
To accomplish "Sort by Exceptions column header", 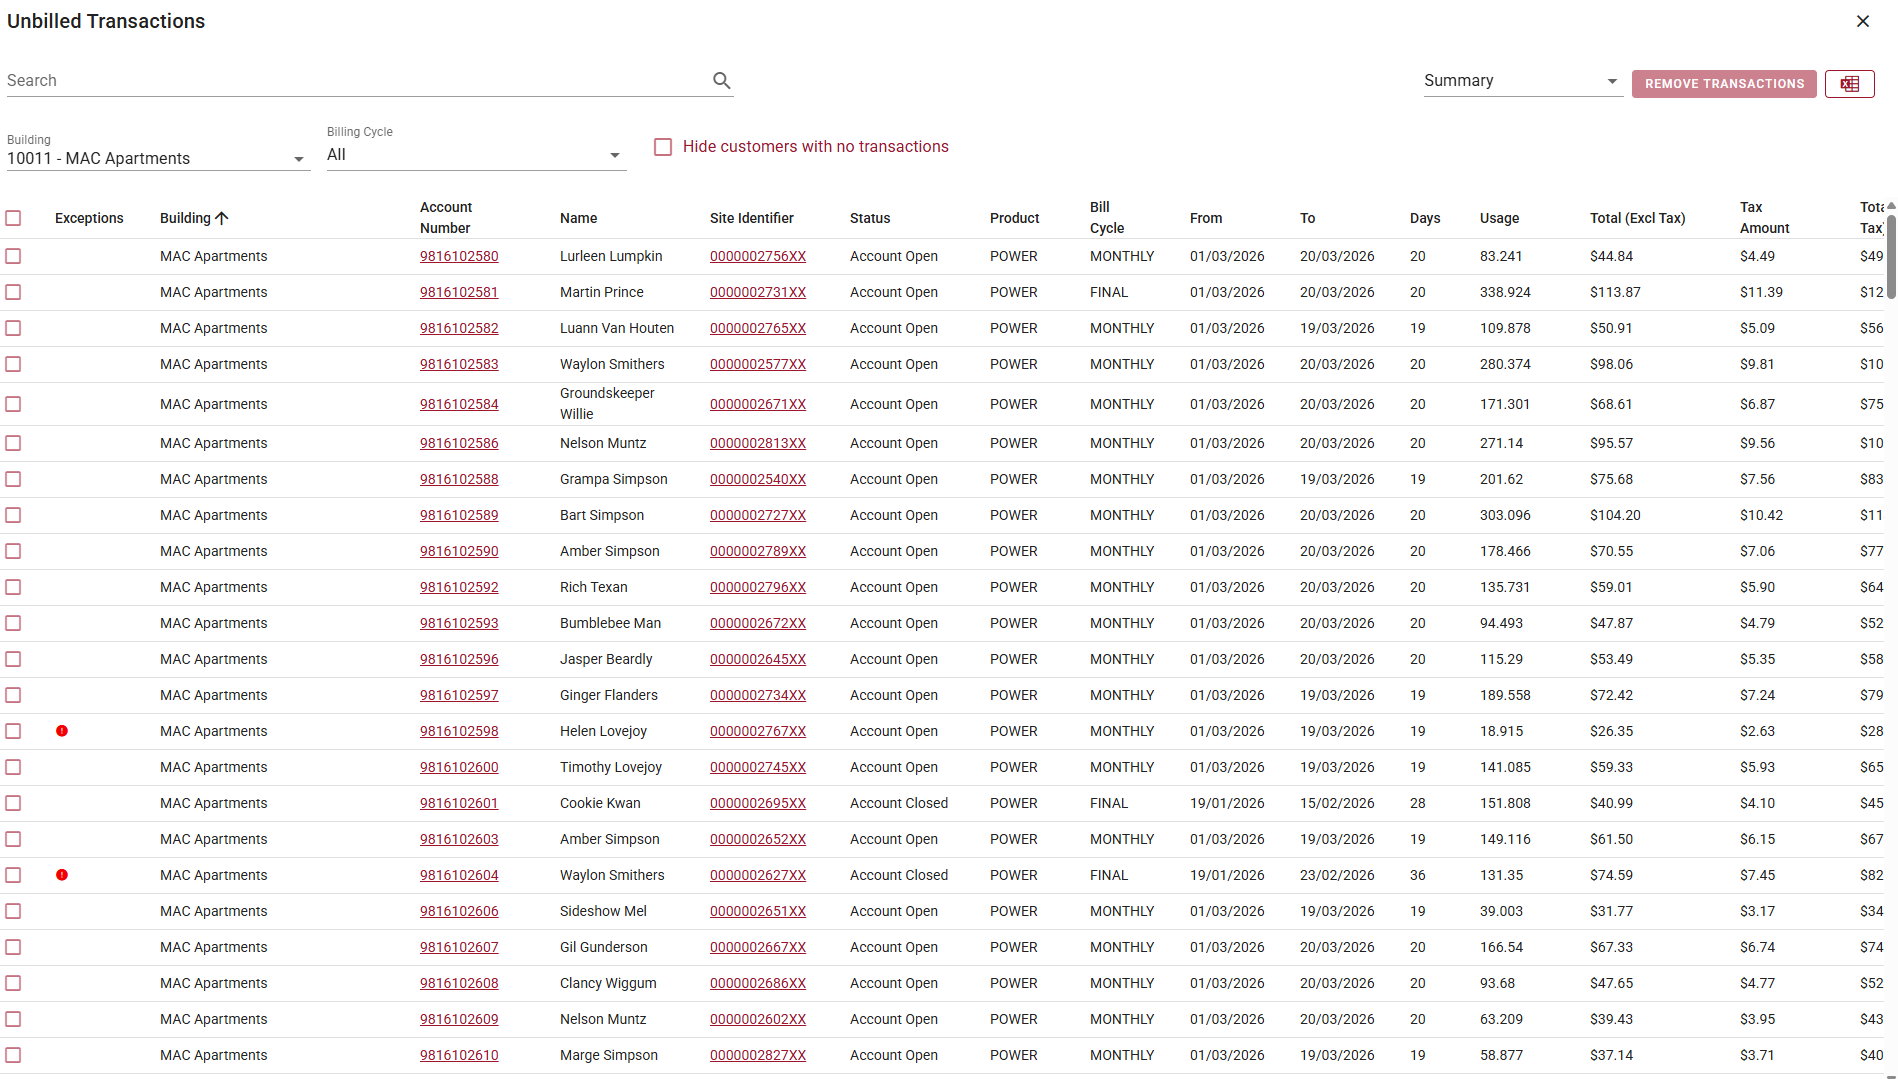I will click(89, 218).
